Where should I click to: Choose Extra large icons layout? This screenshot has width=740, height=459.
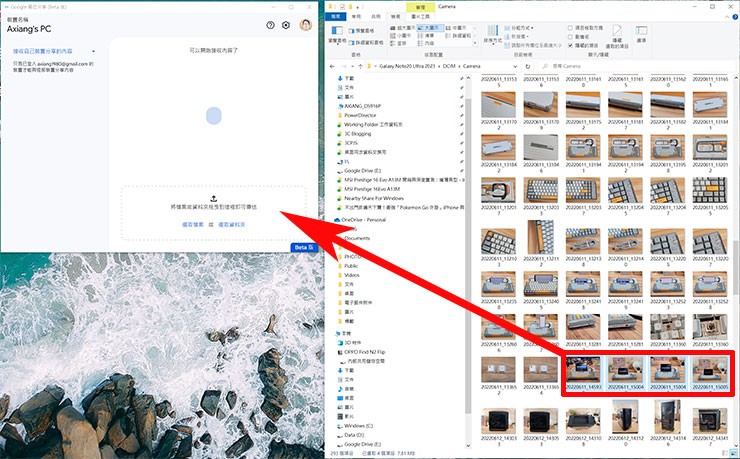click(x=403, y=28)
